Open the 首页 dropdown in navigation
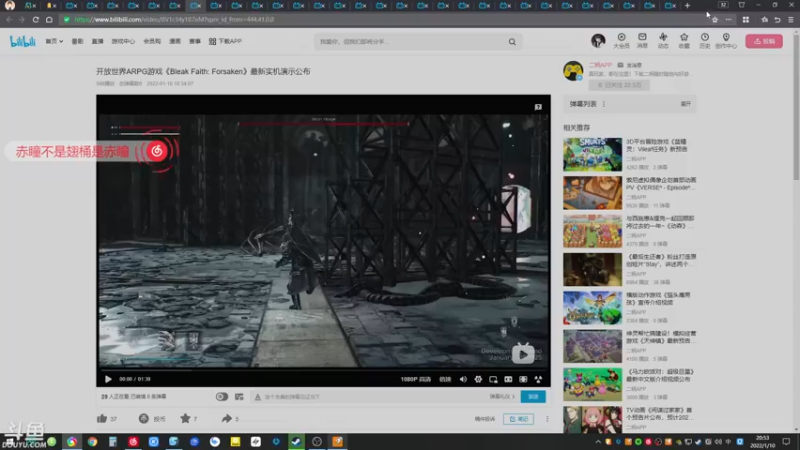 [x=54, y=41]
